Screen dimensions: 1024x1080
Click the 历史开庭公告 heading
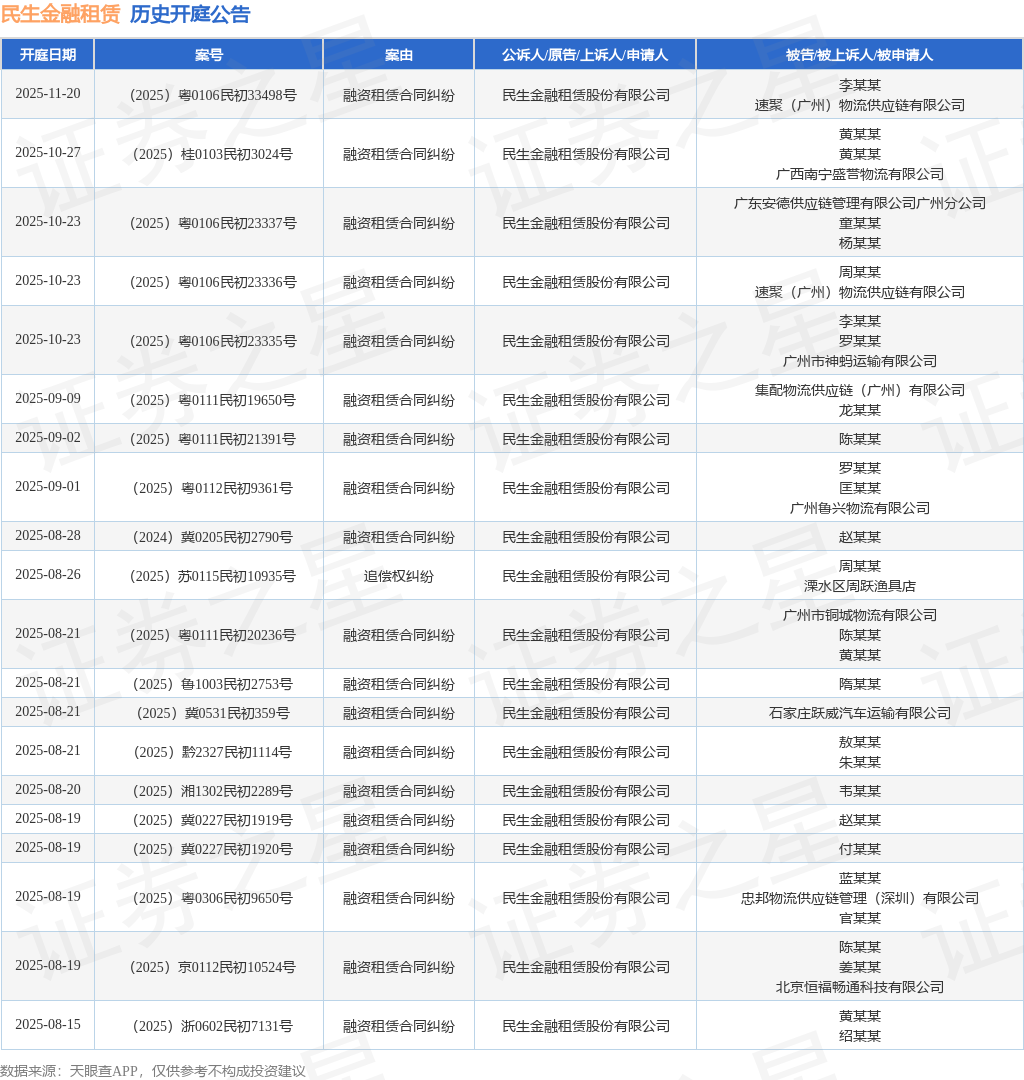190,14
